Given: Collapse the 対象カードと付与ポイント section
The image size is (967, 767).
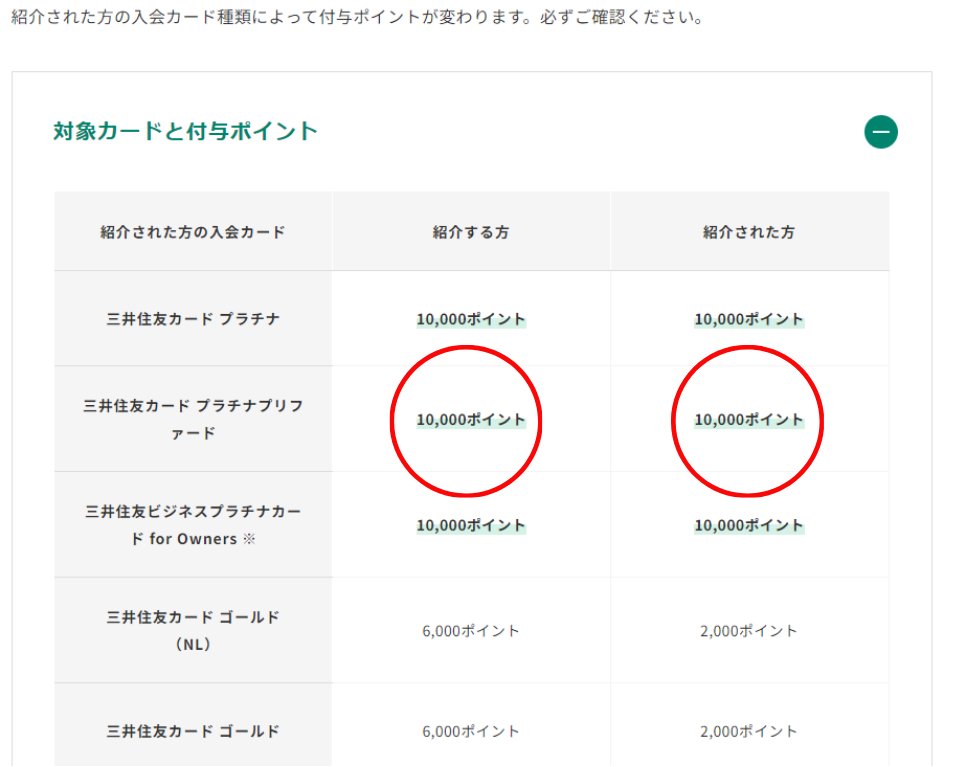Looking at the screenshot, I should (x=881, y=132).
